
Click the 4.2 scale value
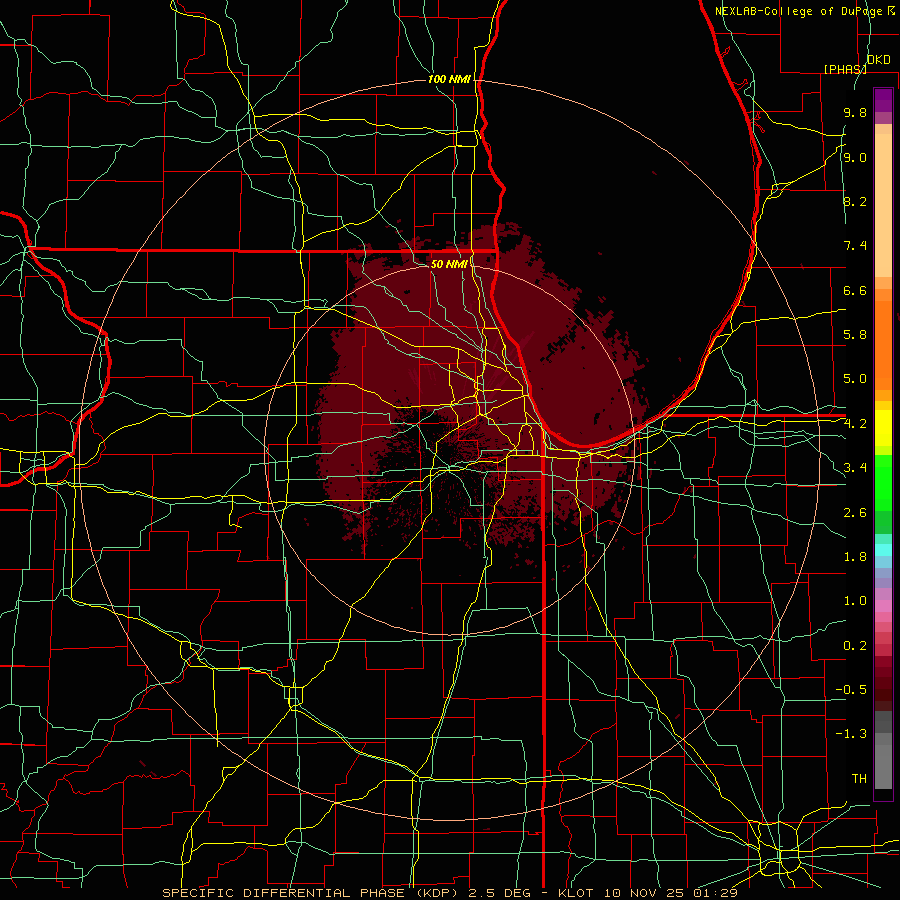(x=855, y=424)
